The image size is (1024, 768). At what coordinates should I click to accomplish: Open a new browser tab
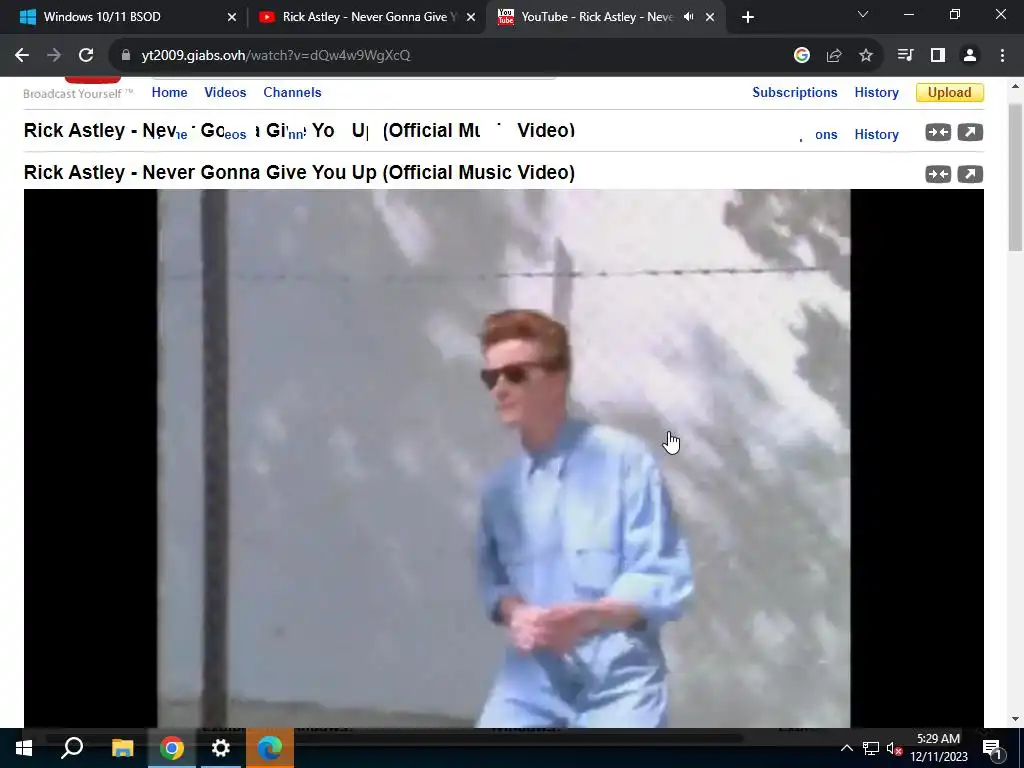[x=748, y=17]
